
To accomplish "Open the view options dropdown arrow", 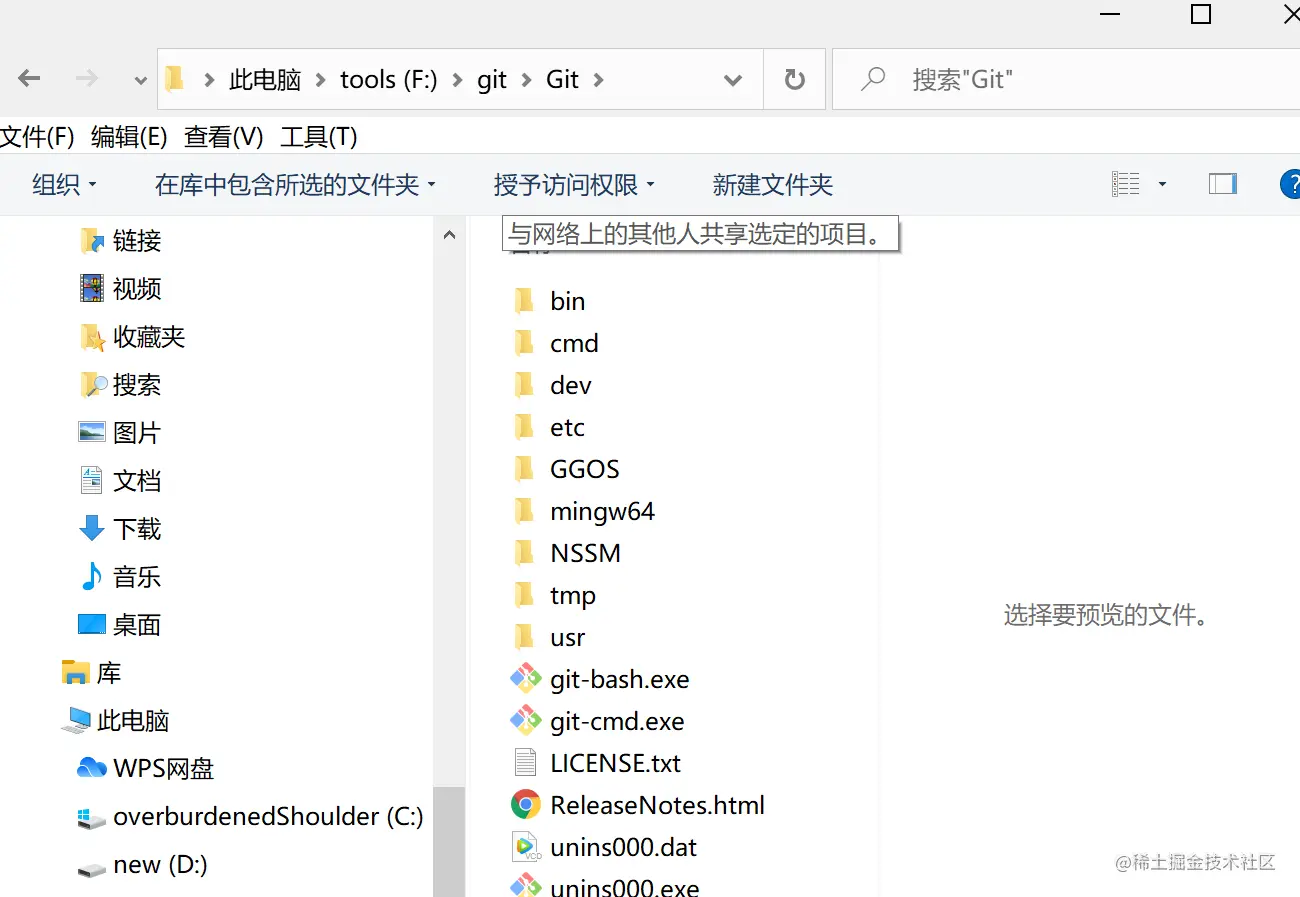I will point(1162,184).
